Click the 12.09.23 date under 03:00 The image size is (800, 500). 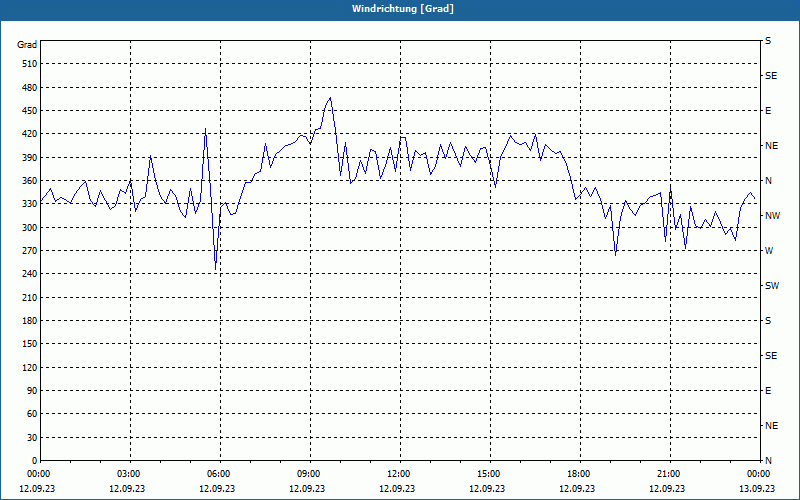coord(127,488)
